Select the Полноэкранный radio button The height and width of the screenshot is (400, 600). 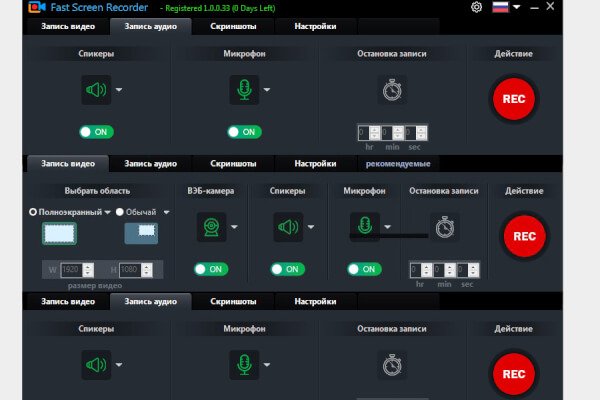[x=33, y=212]
